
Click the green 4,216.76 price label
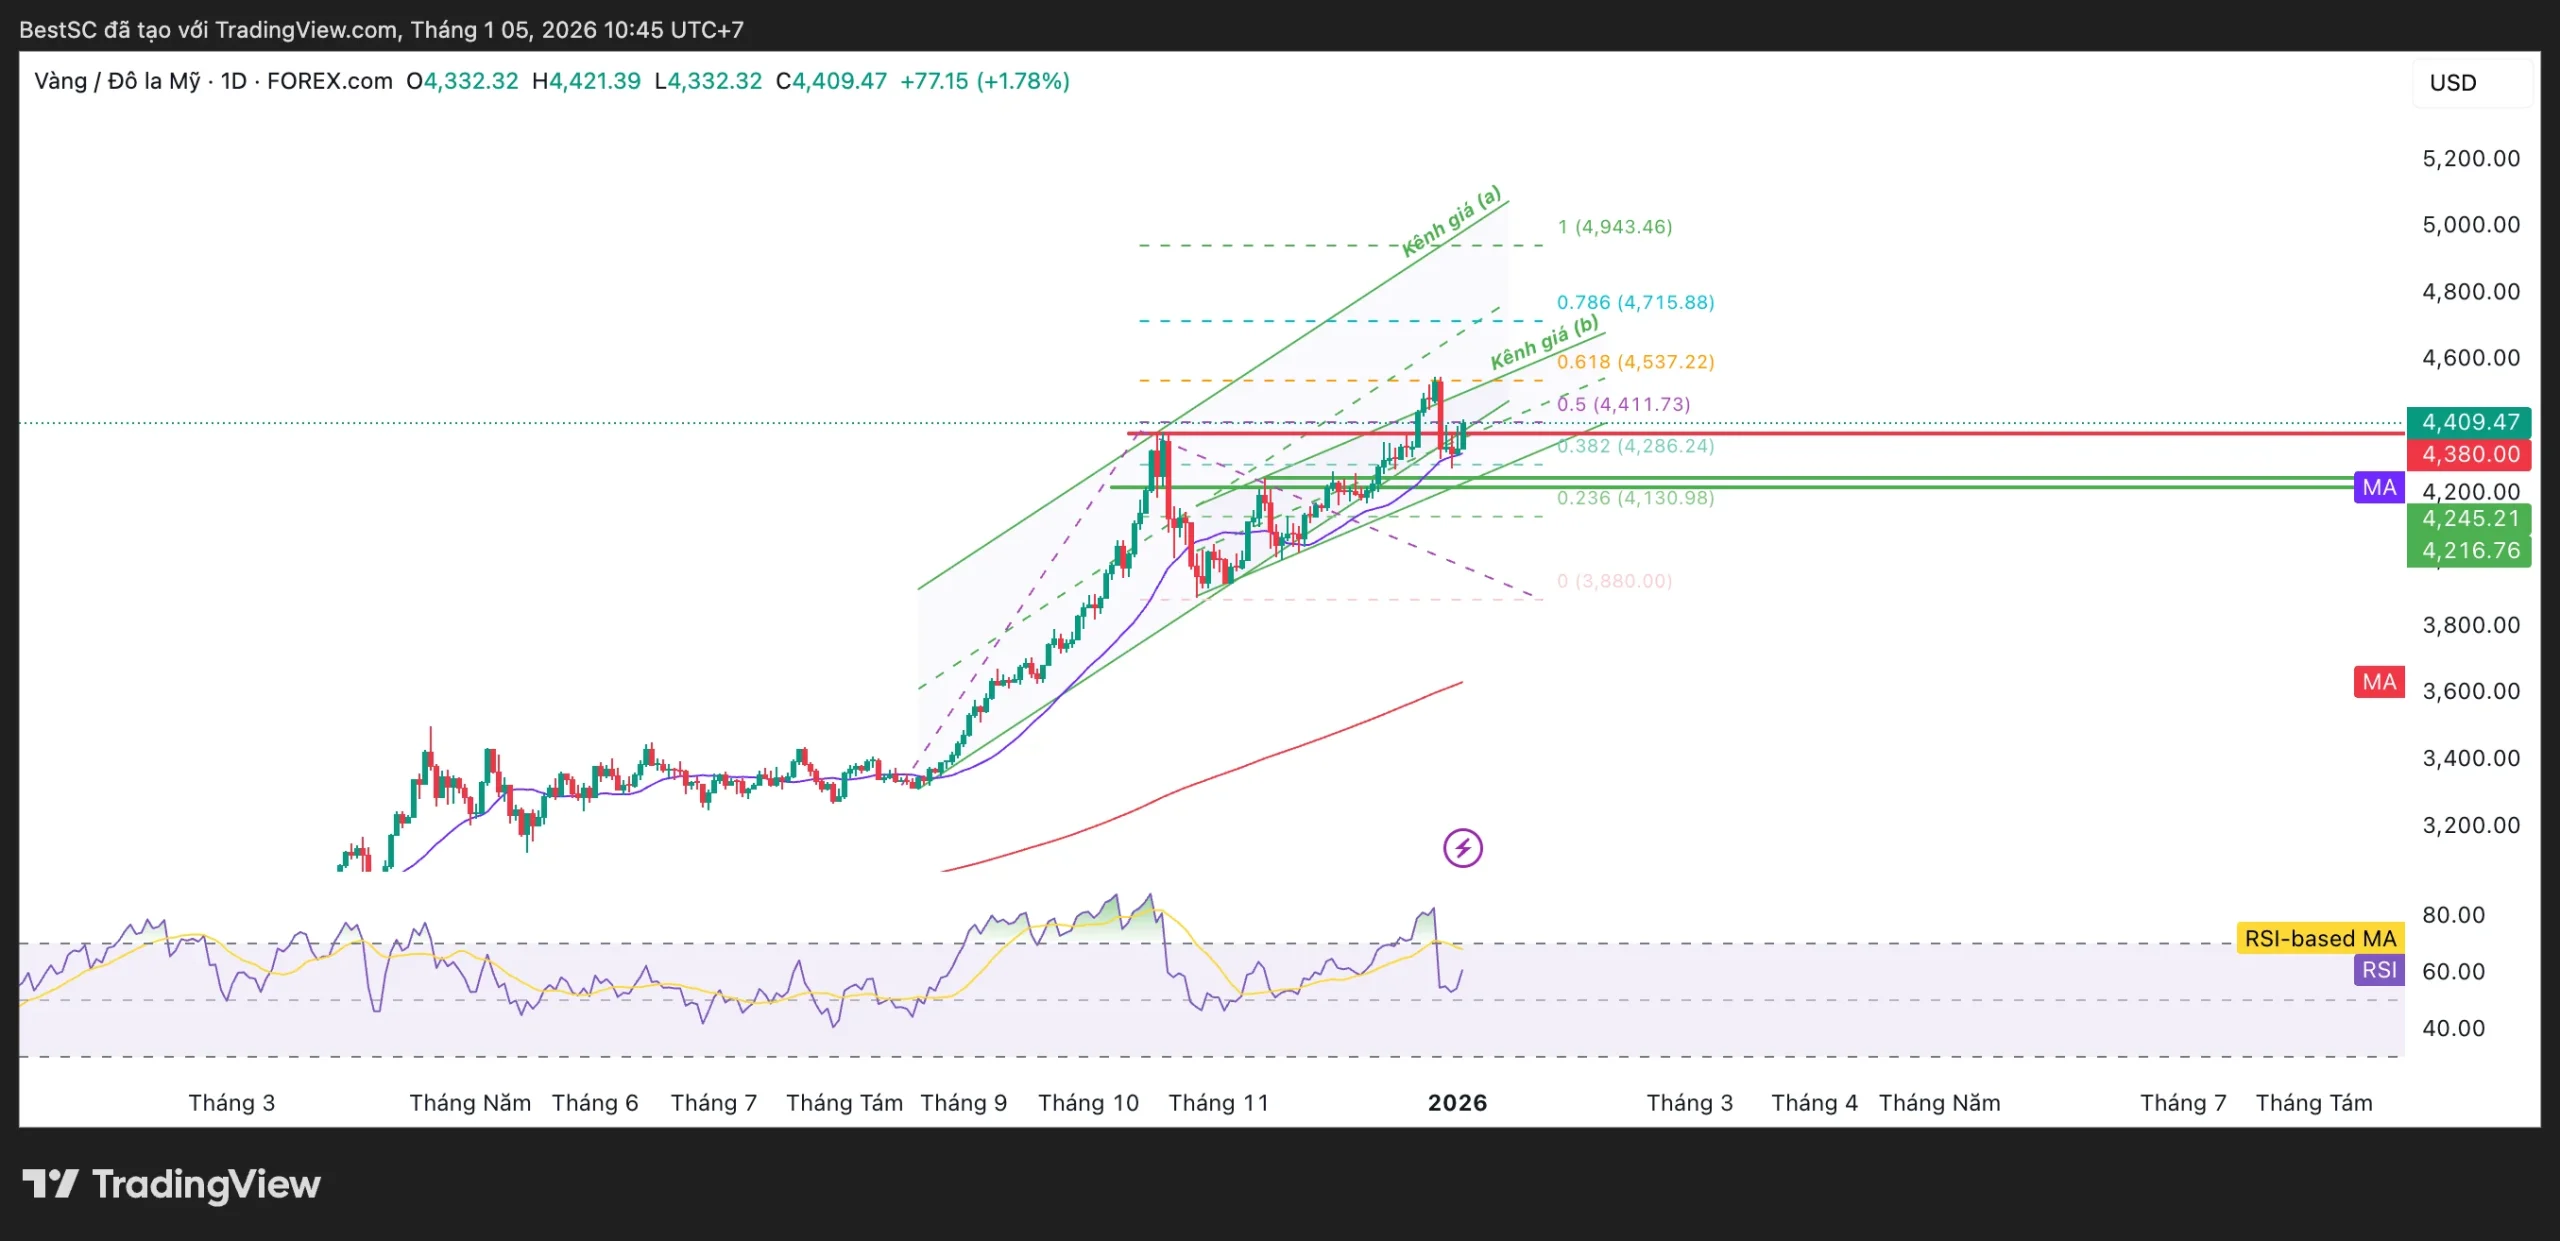[2469, 550]
